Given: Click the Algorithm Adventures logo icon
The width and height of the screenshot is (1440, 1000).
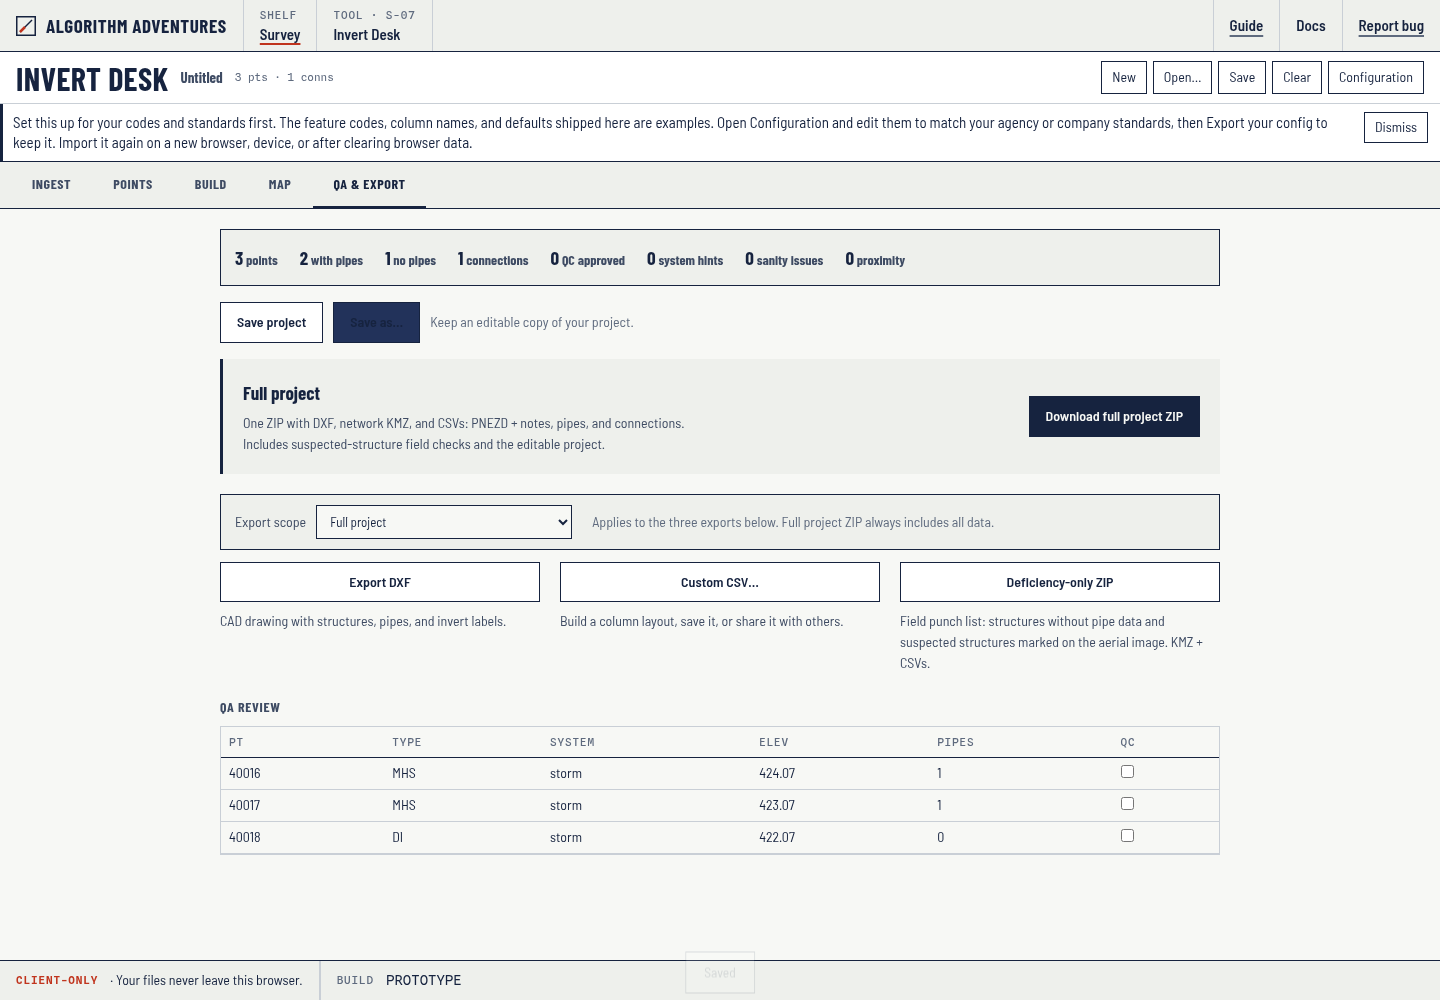Looking at the screenshot, I should tap(26, 26).
